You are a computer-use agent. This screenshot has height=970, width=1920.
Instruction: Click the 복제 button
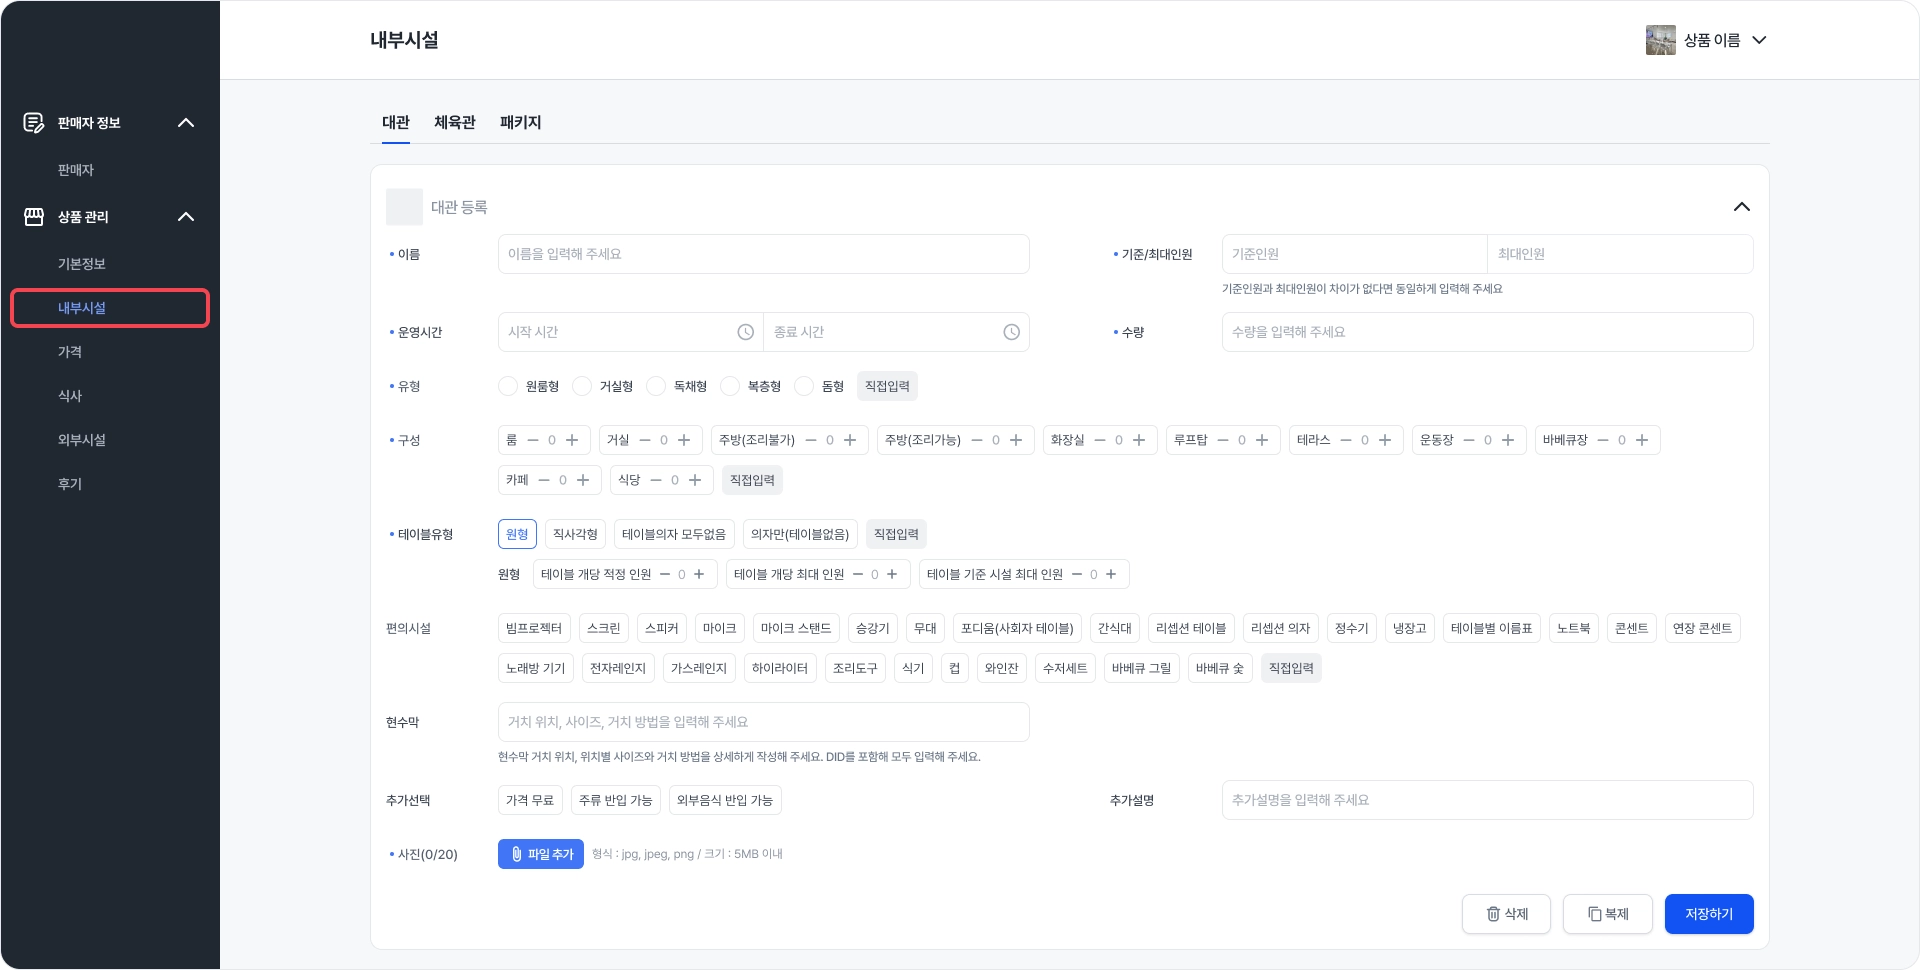(x=1608, y=914)
